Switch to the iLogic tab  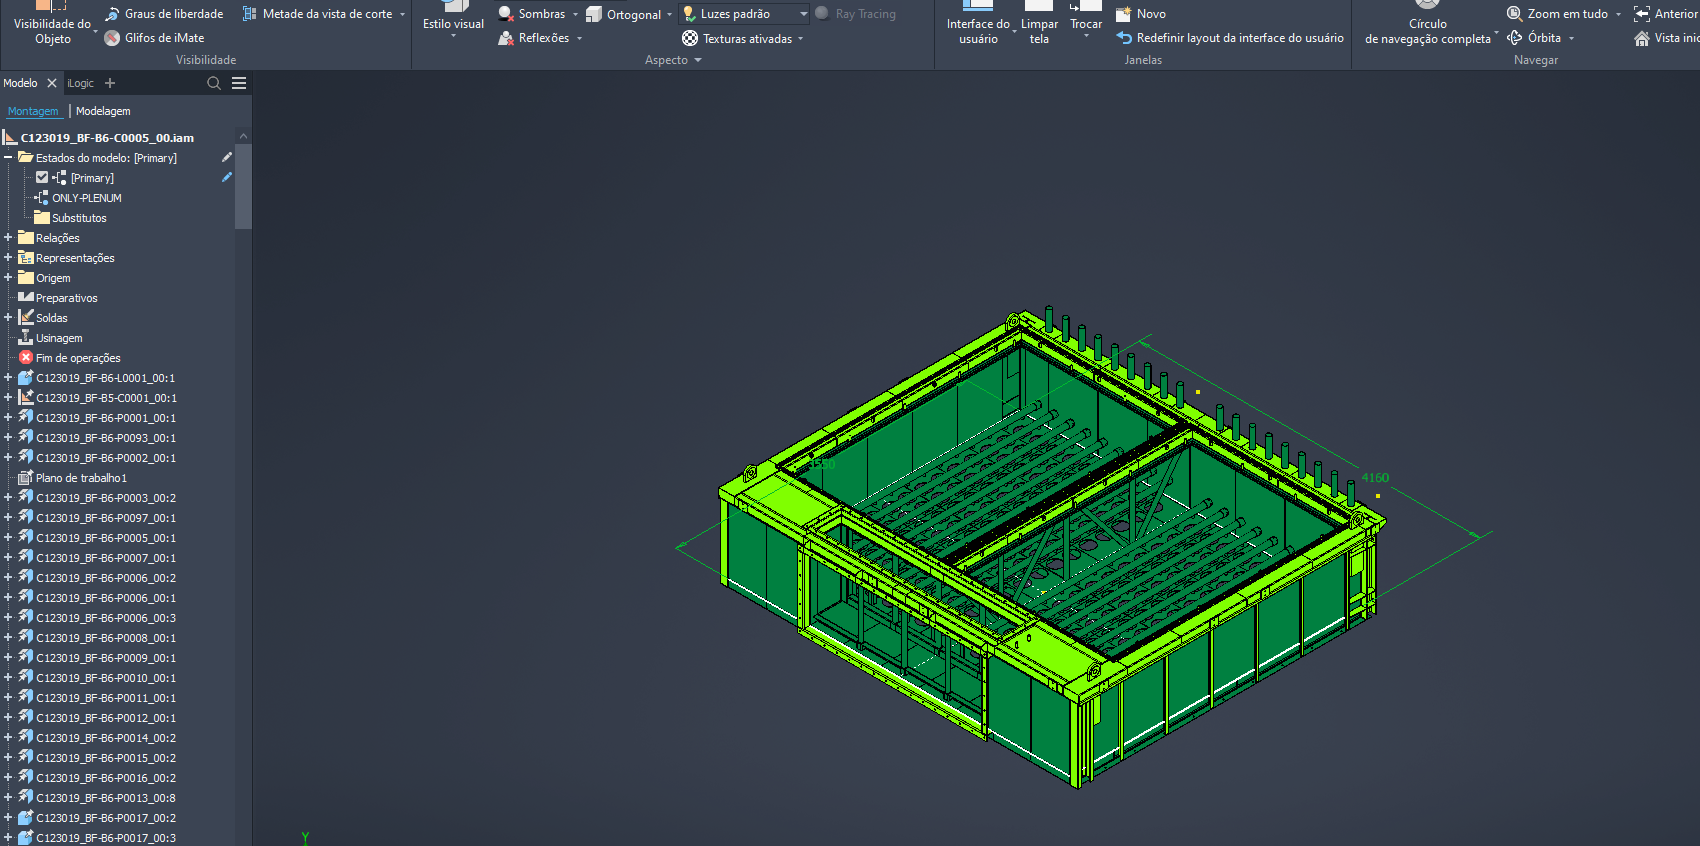[80, 83]
